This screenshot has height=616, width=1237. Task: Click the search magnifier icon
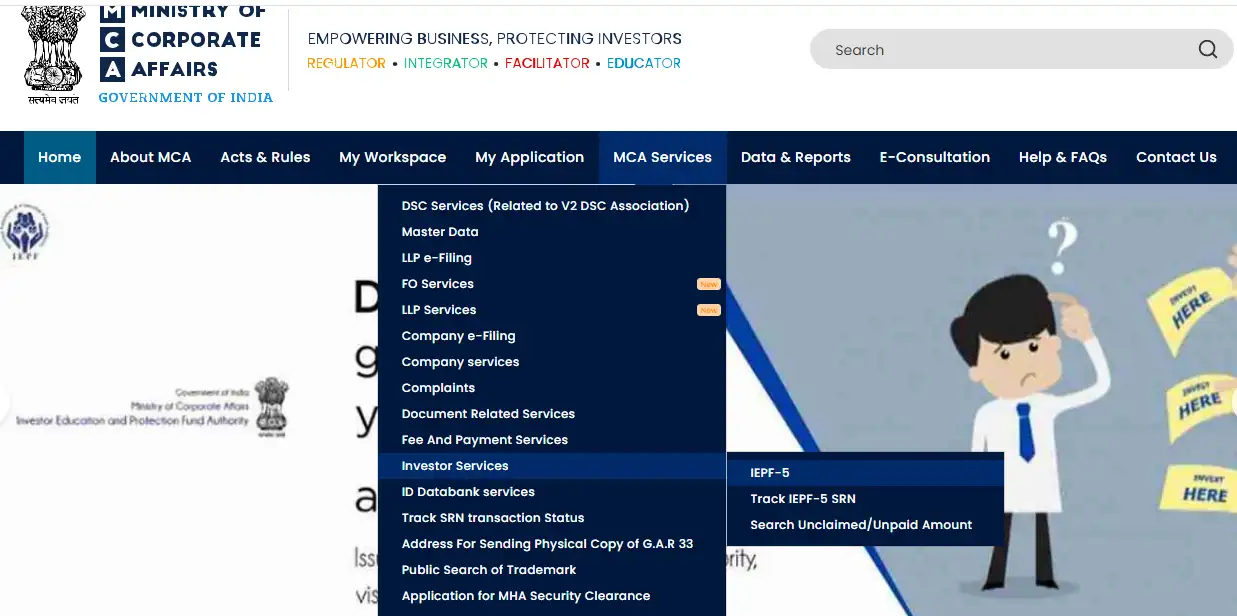pyautogui.click(x=1207, y=48)
